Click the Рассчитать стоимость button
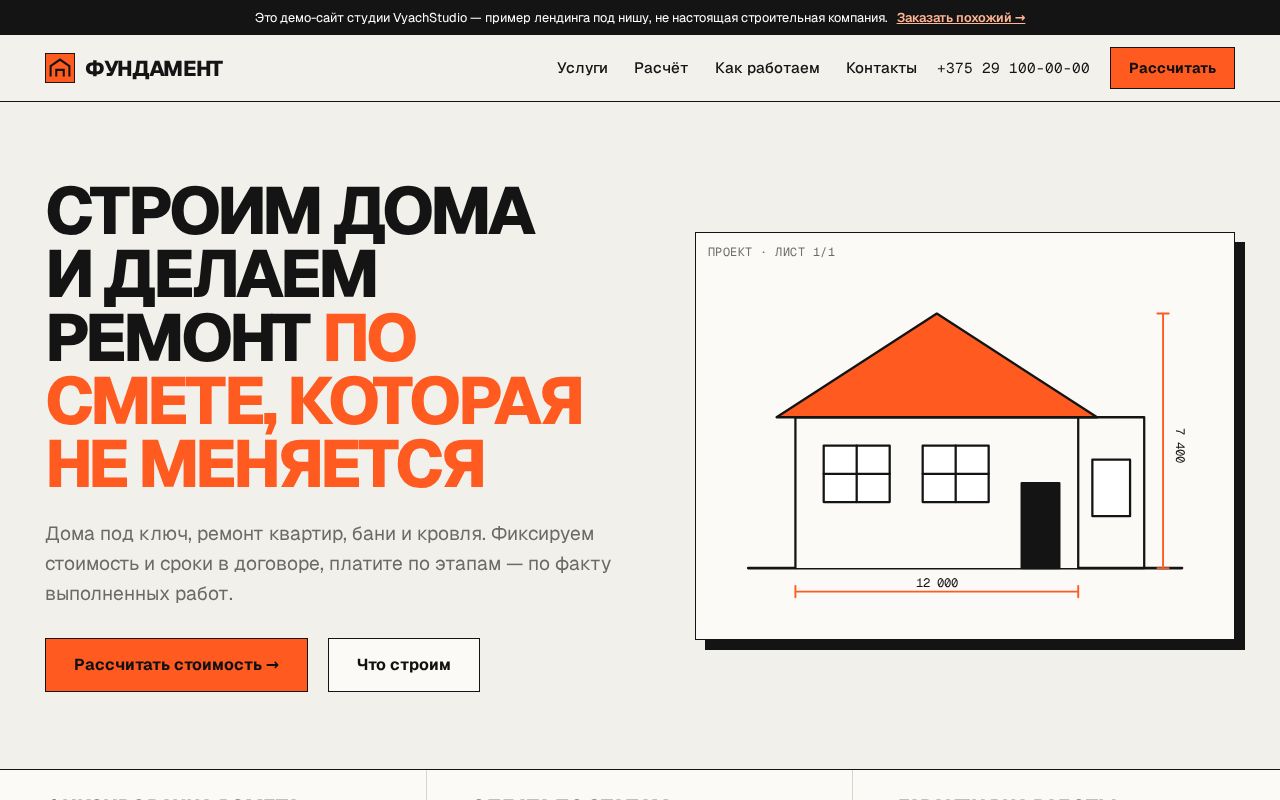Image resolution: width=1280 pixels, height=800 pixels. 176,665
